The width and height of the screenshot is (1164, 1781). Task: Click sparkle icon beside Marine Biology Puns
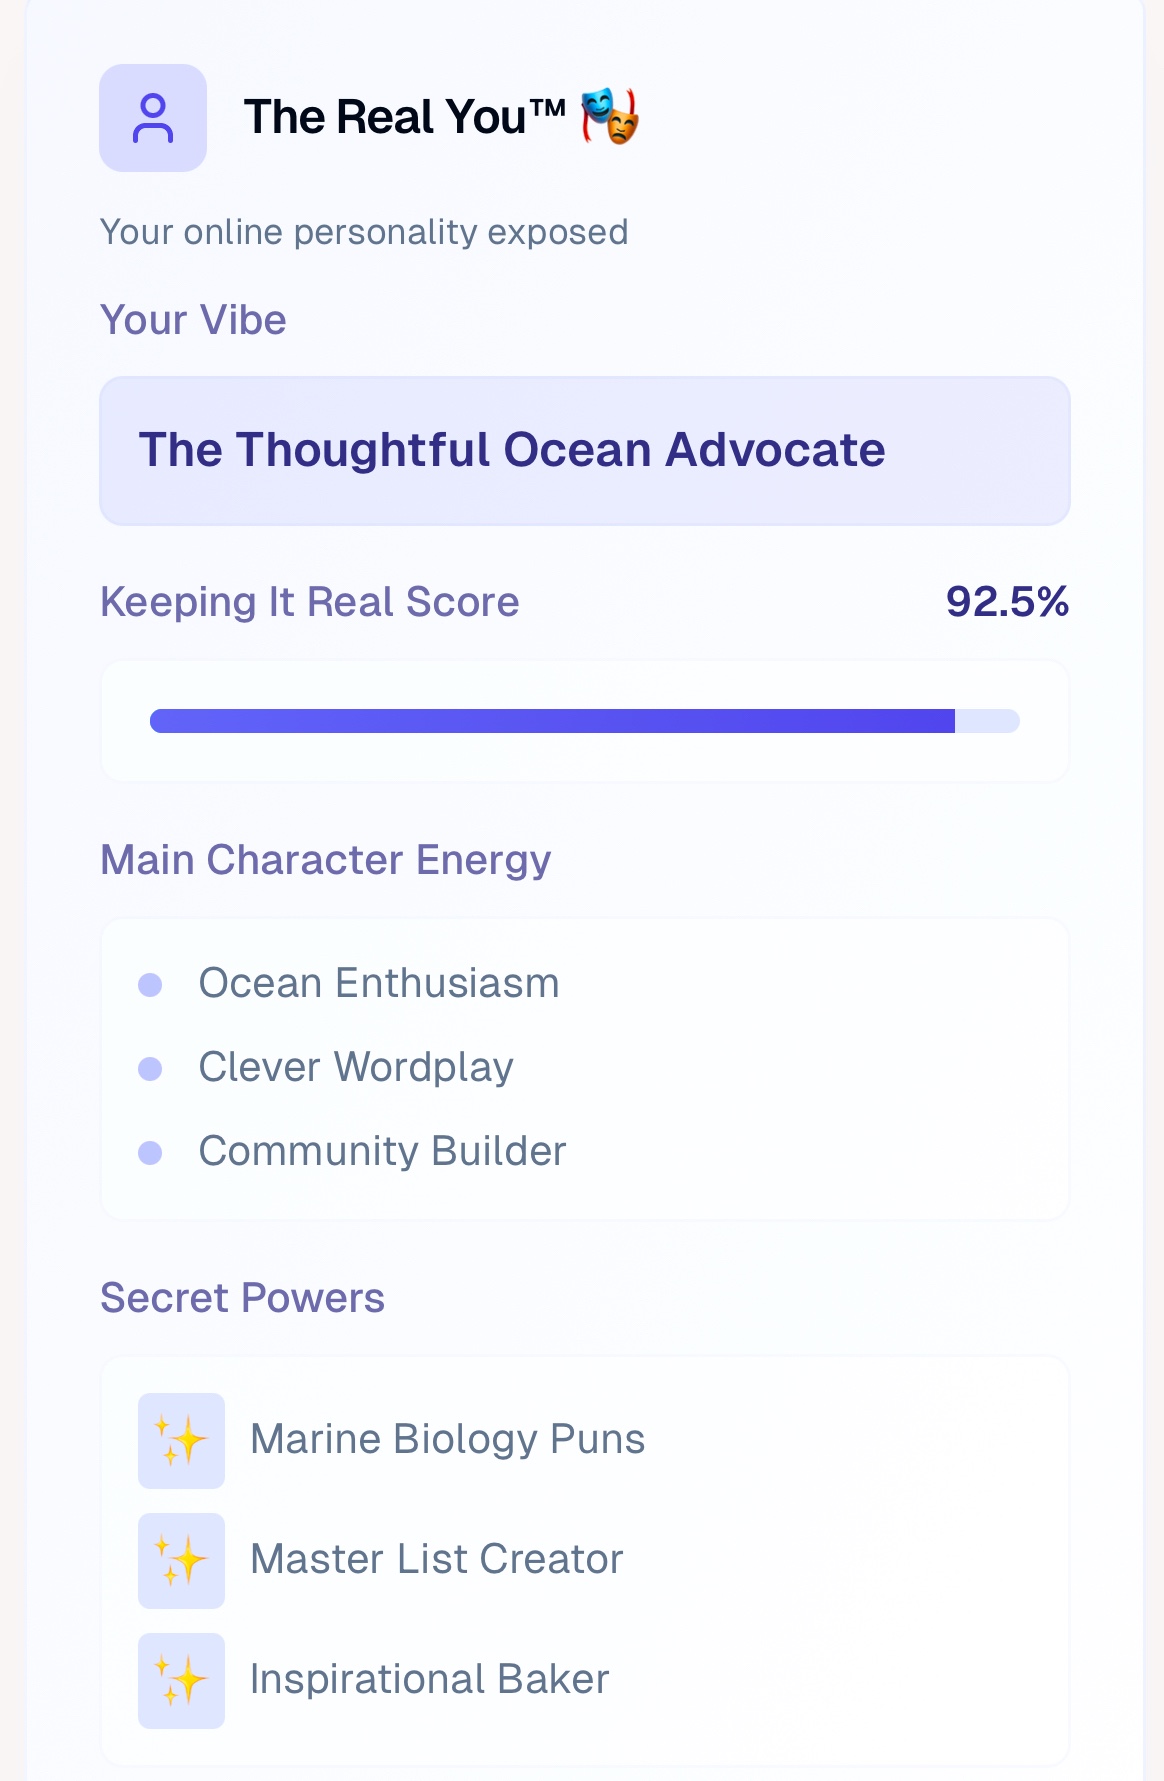pos(181,1441)
